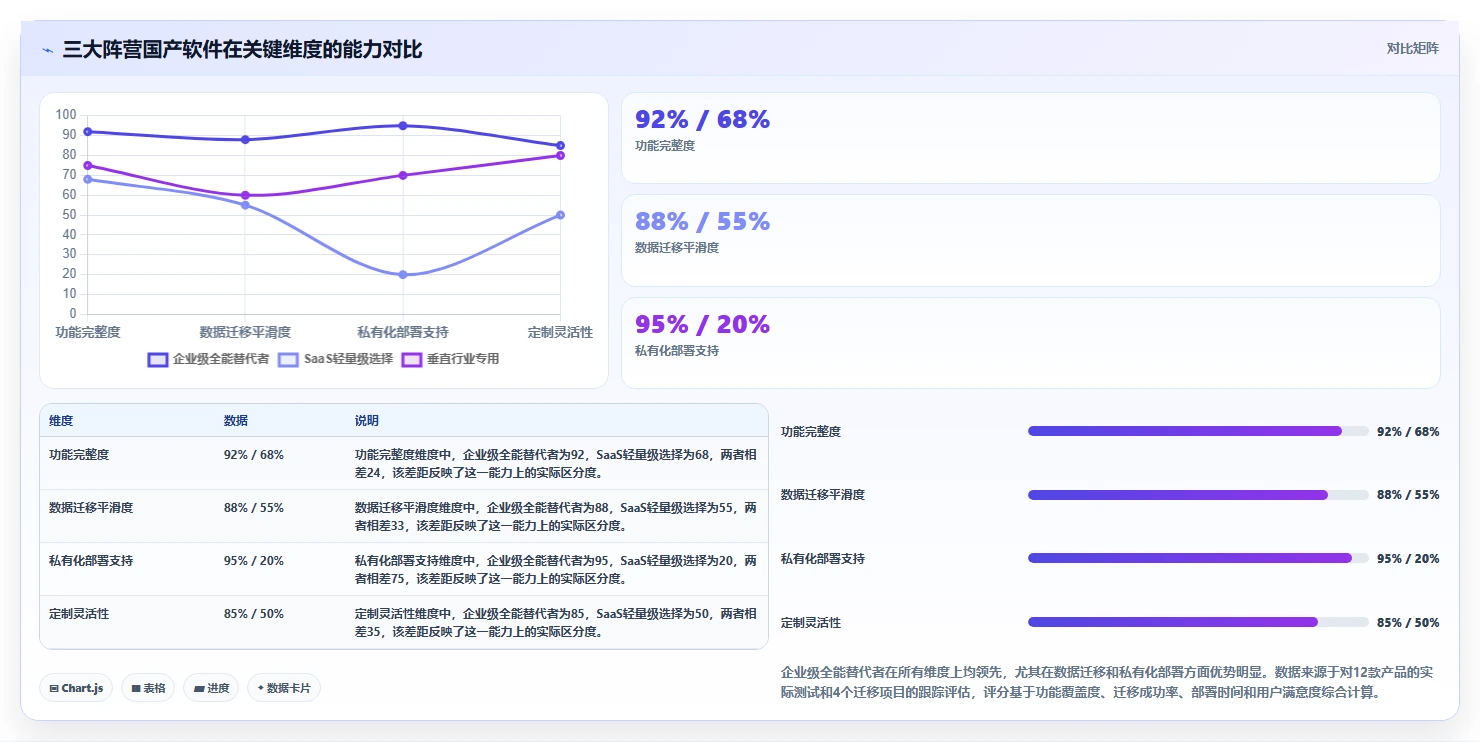This screenshot has width=1480, height=742.
Task: Toggle the SaaS轻量级选择 legend item
Action: point(335,359)
